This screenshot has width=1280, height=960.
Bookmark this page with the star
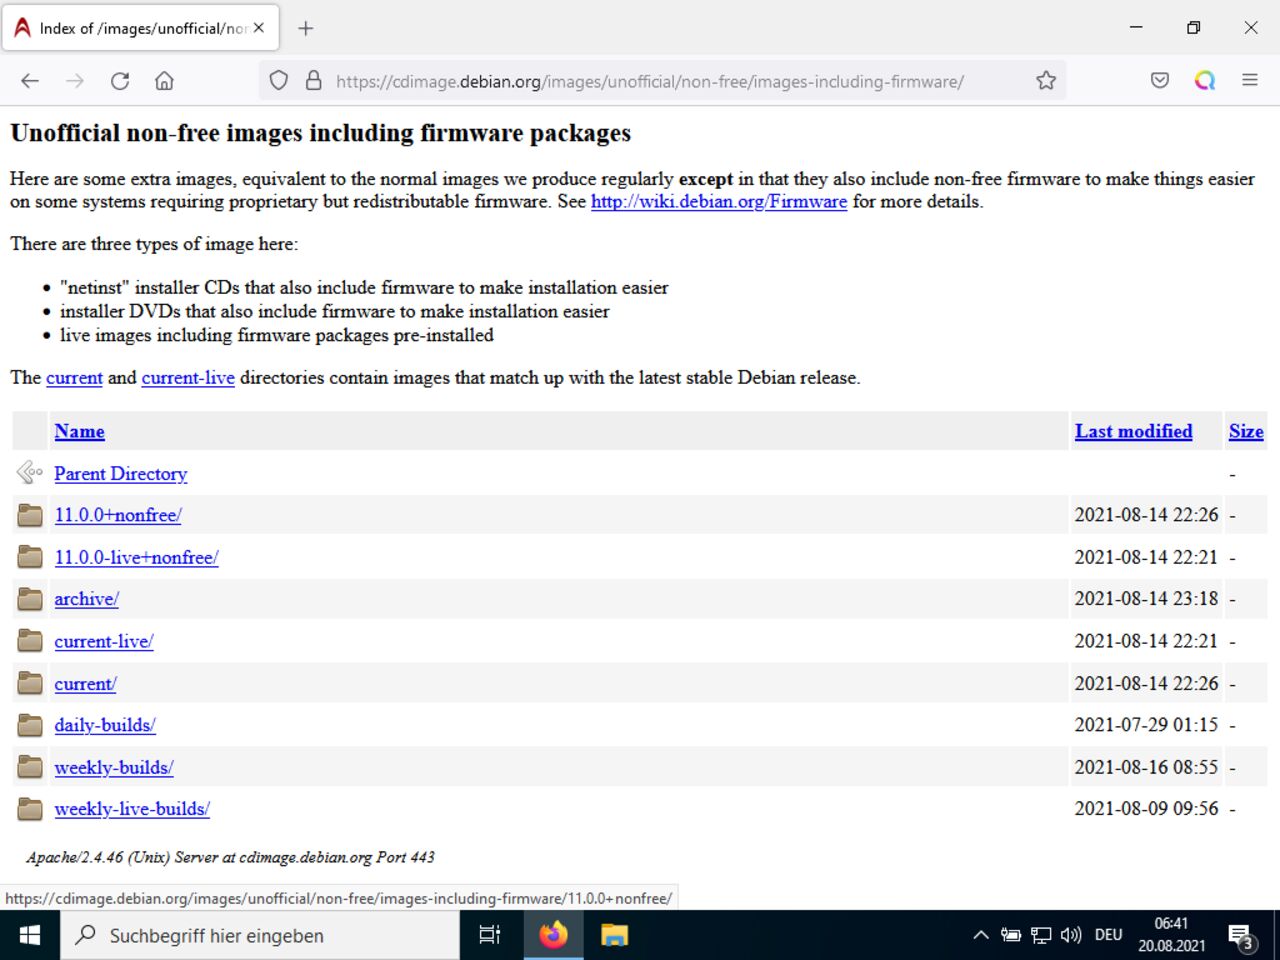click(1046, 81)
